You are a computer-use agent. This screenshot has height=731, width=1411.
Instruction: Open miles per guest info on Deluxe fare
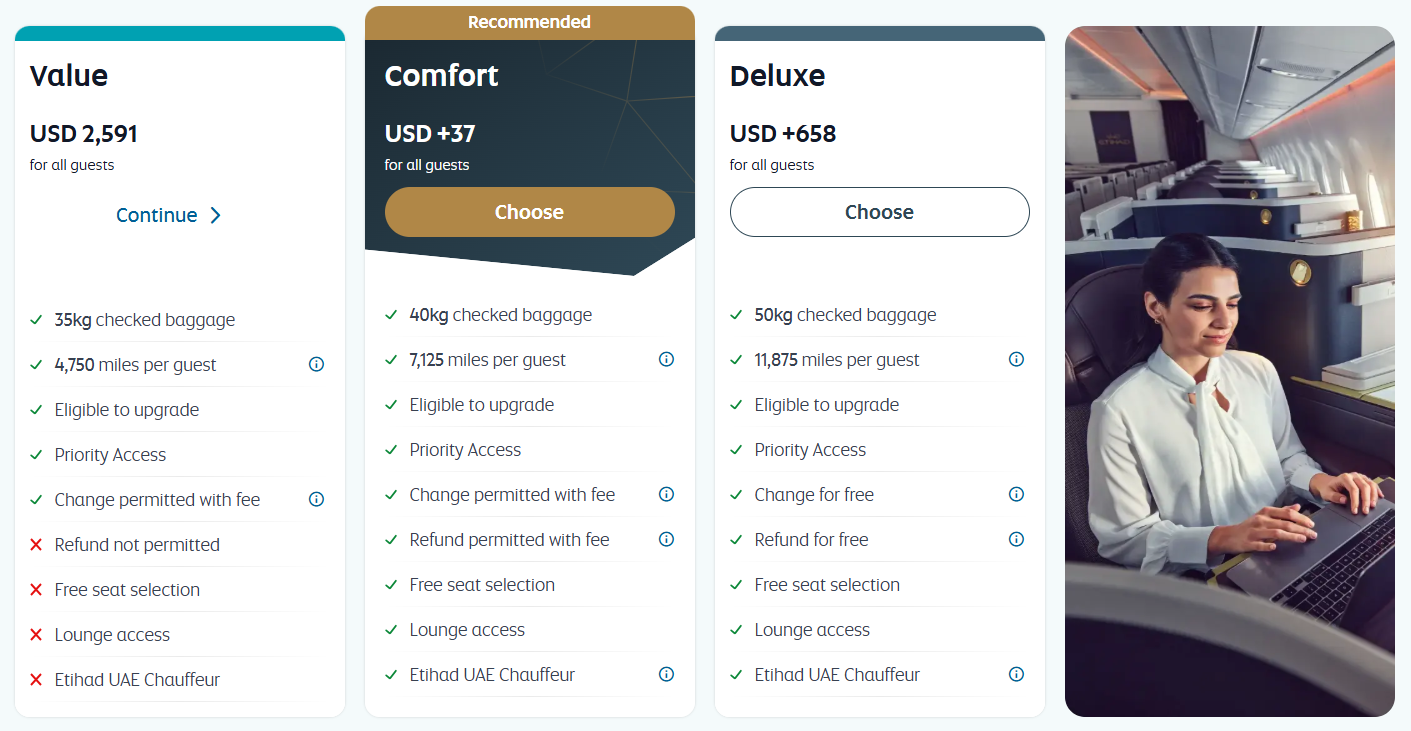[x=1016, y=359]
